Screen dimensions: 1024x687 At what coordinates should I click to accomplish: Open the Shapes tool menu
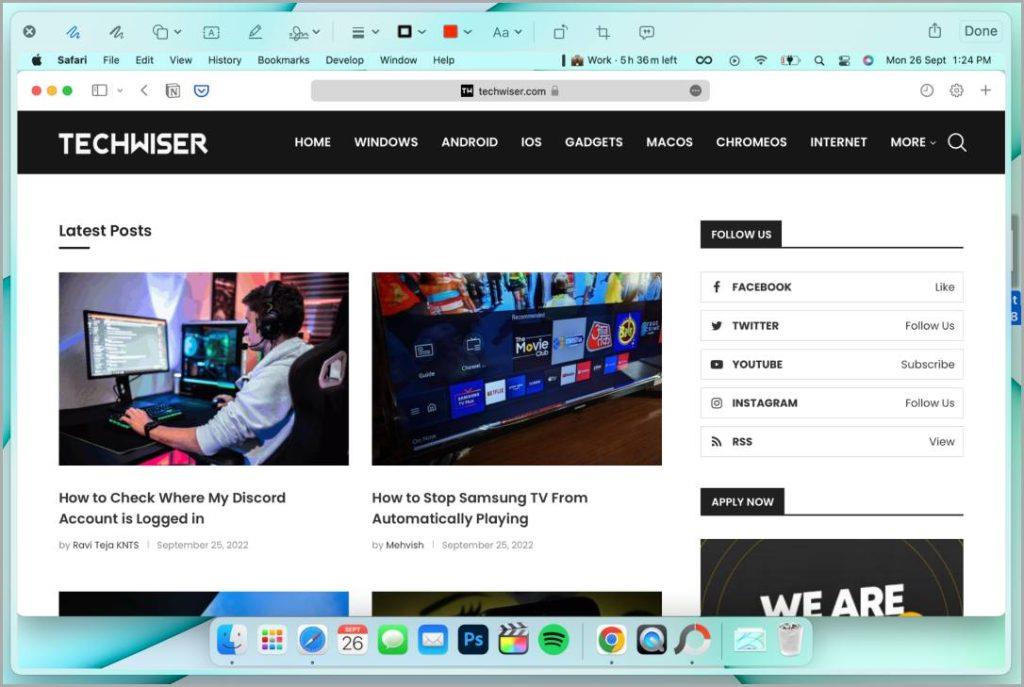167,31
